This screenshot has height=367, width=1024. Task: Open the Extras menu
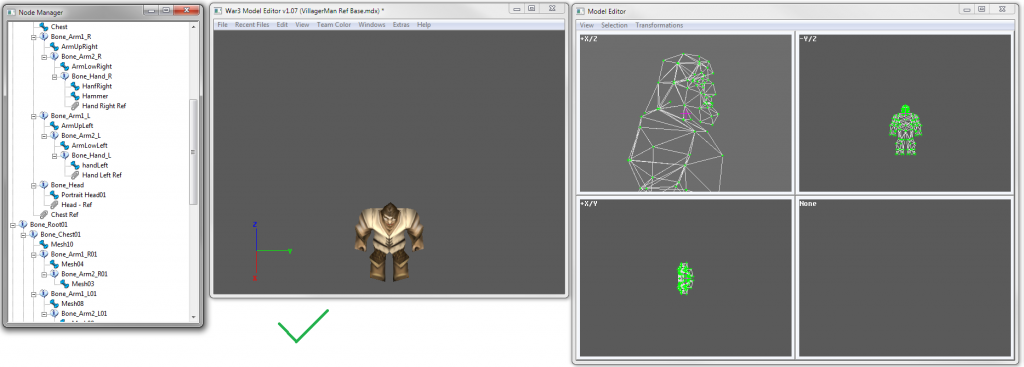pyautogui.click(x=402, y=25)
